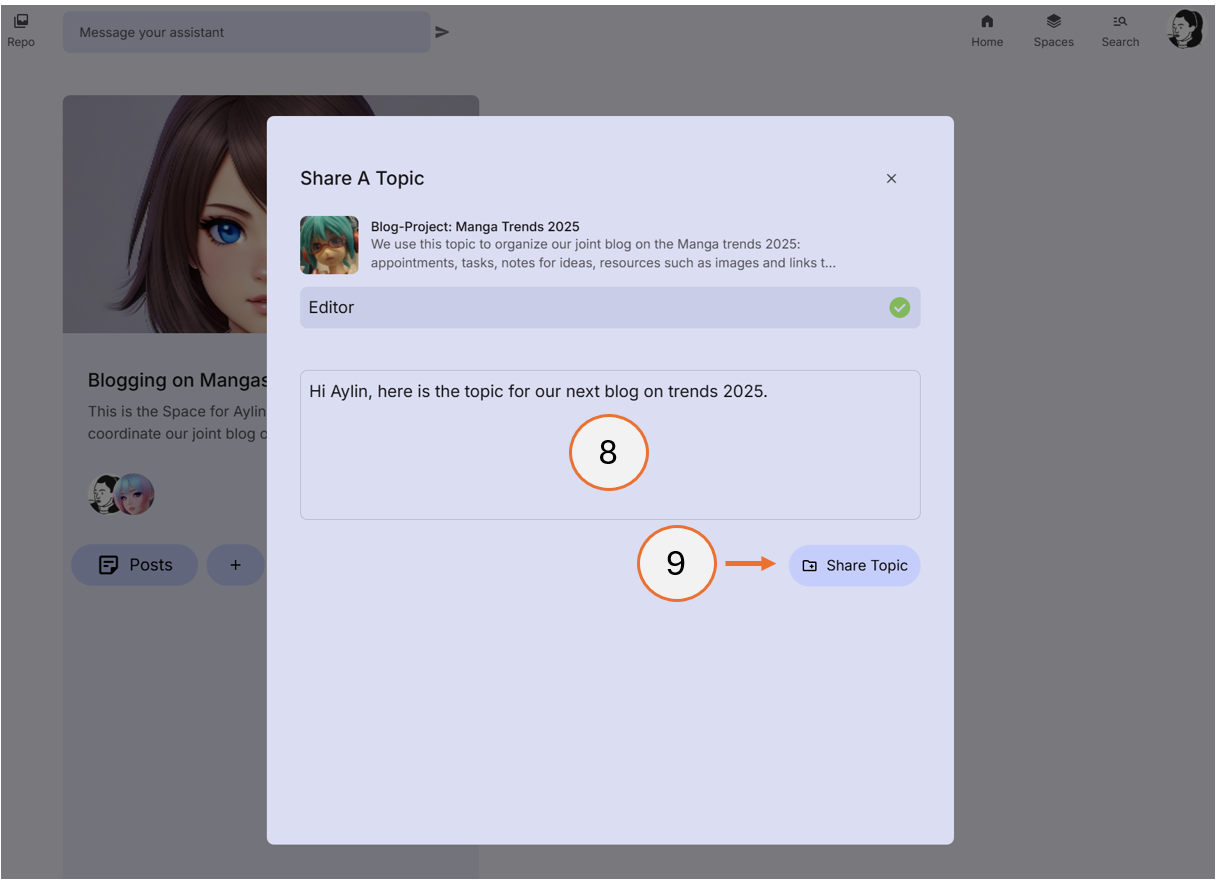Select the Editor permission row
The height and width of the screenshot is (880, 1216).
(610, 307)
